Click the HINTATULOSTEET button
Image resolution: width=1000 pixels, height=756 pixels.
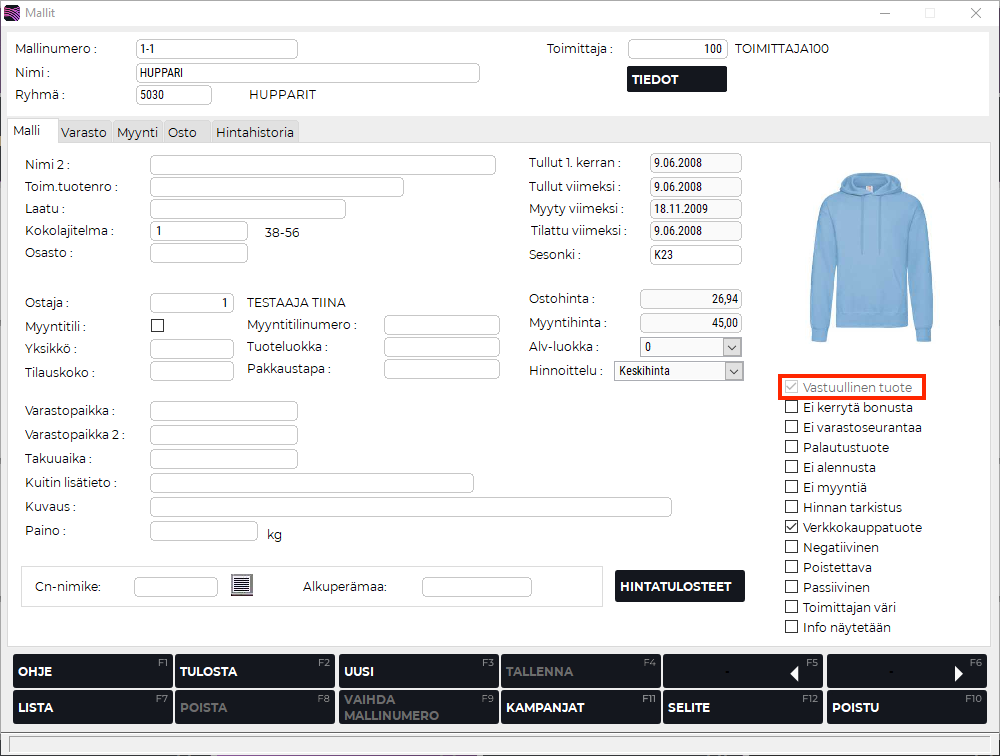[680, 586]
